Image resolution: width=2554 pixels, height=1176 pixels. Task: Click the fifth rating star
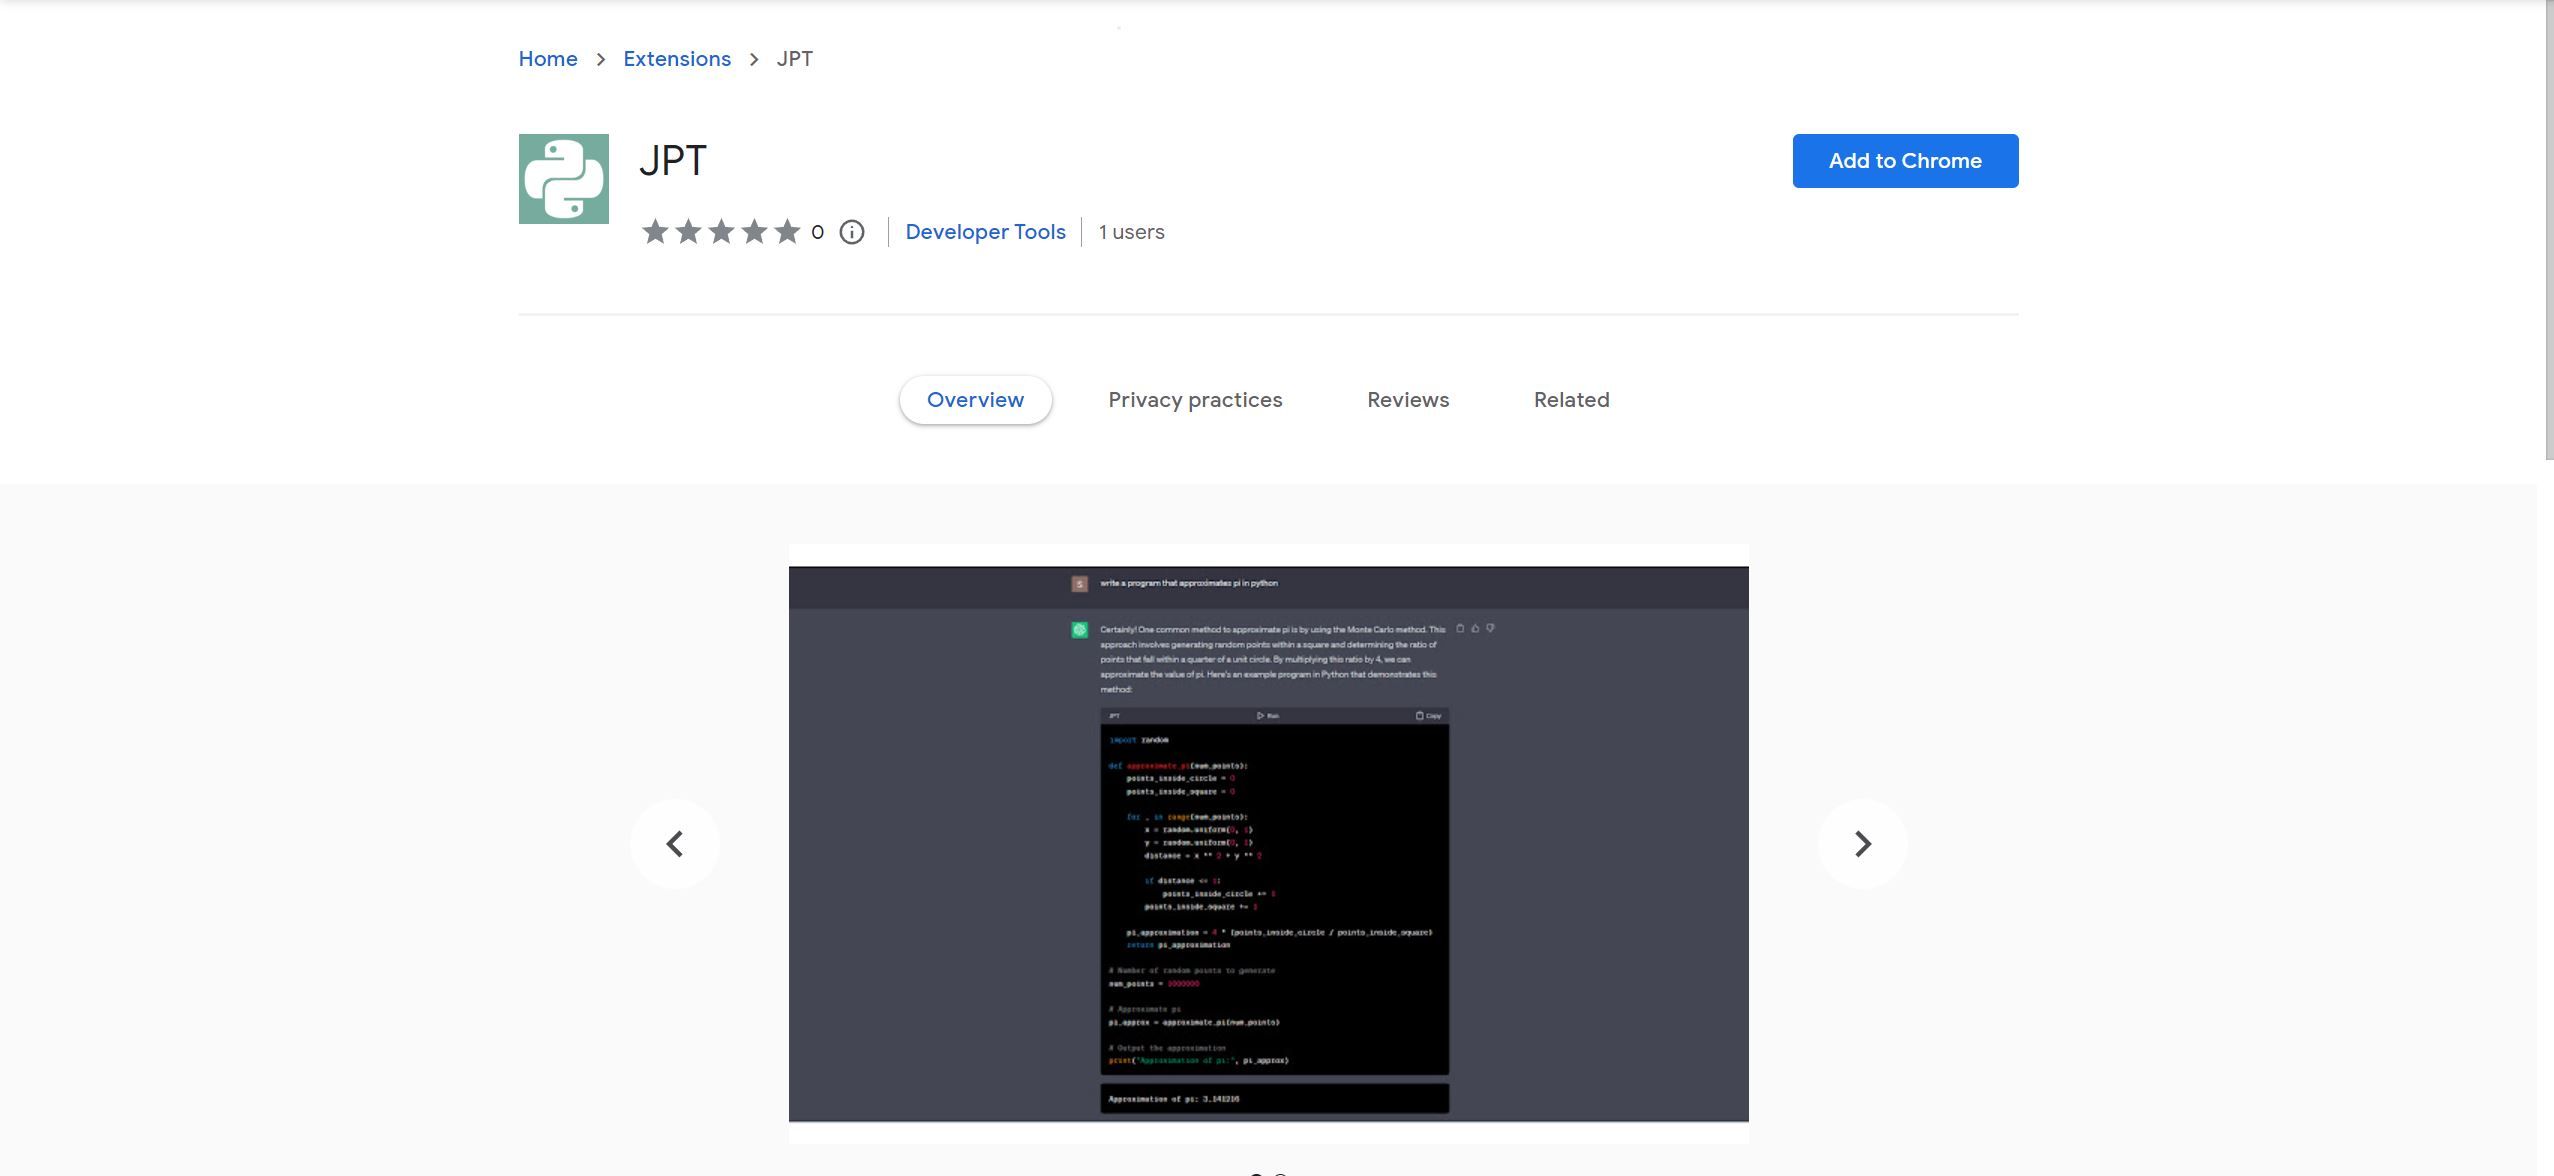[x=787, y=232]
